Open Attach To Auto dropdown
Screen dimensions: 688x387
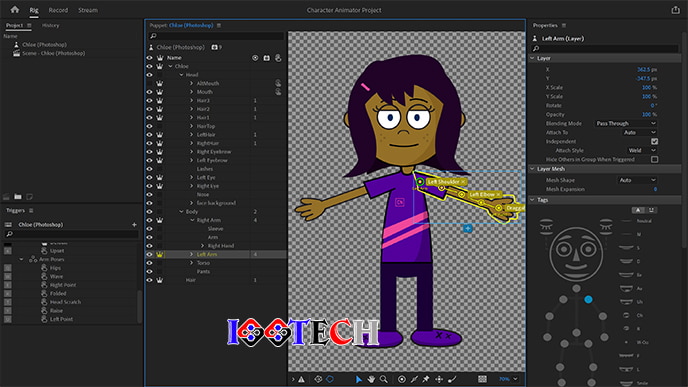coord(639,132)
